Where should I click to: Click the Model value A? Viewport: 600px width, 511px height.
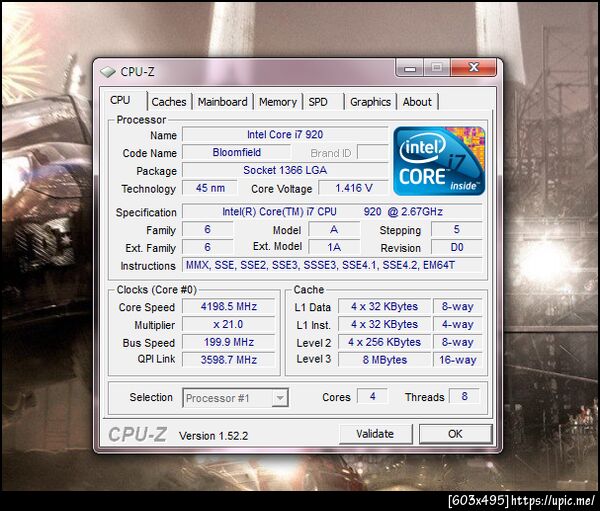tap(334, 229)
